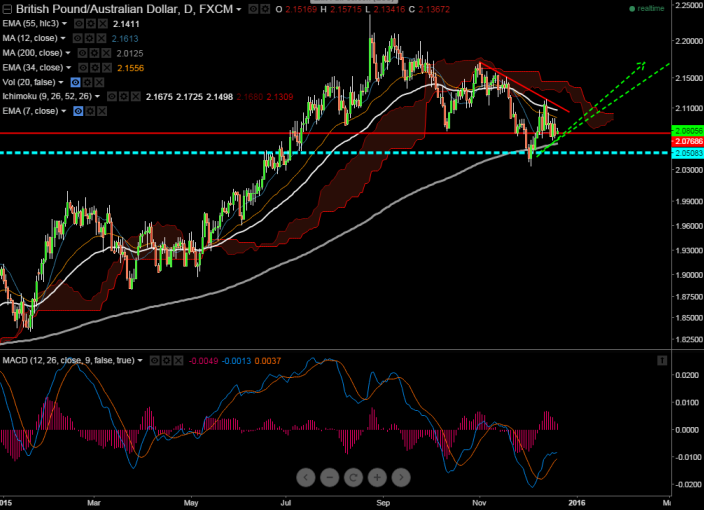
Task: Toggle visibility of the main GBP/AUD series
Action: point(253,9)
